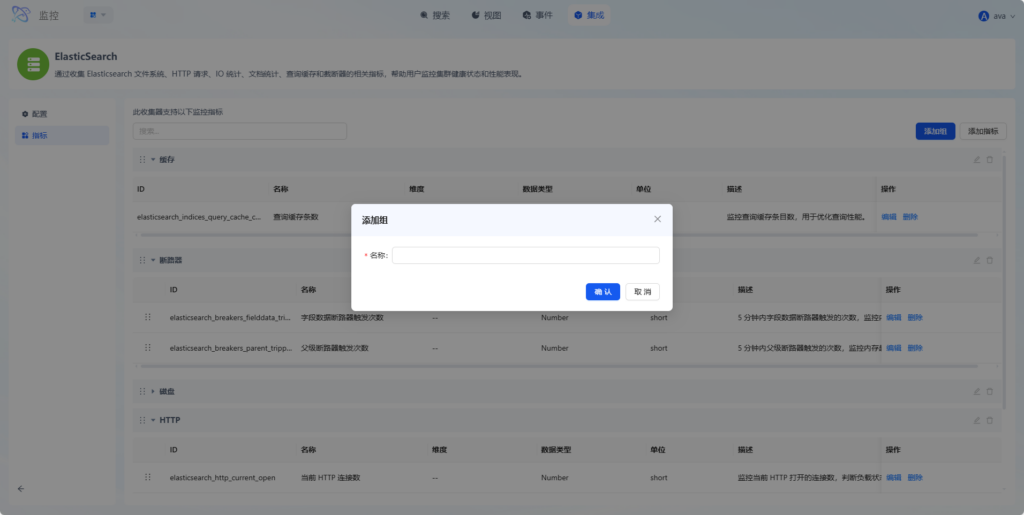
Task: Click 编辑 for 字段数据断路器触发次数 row
Action: [893, 317]
